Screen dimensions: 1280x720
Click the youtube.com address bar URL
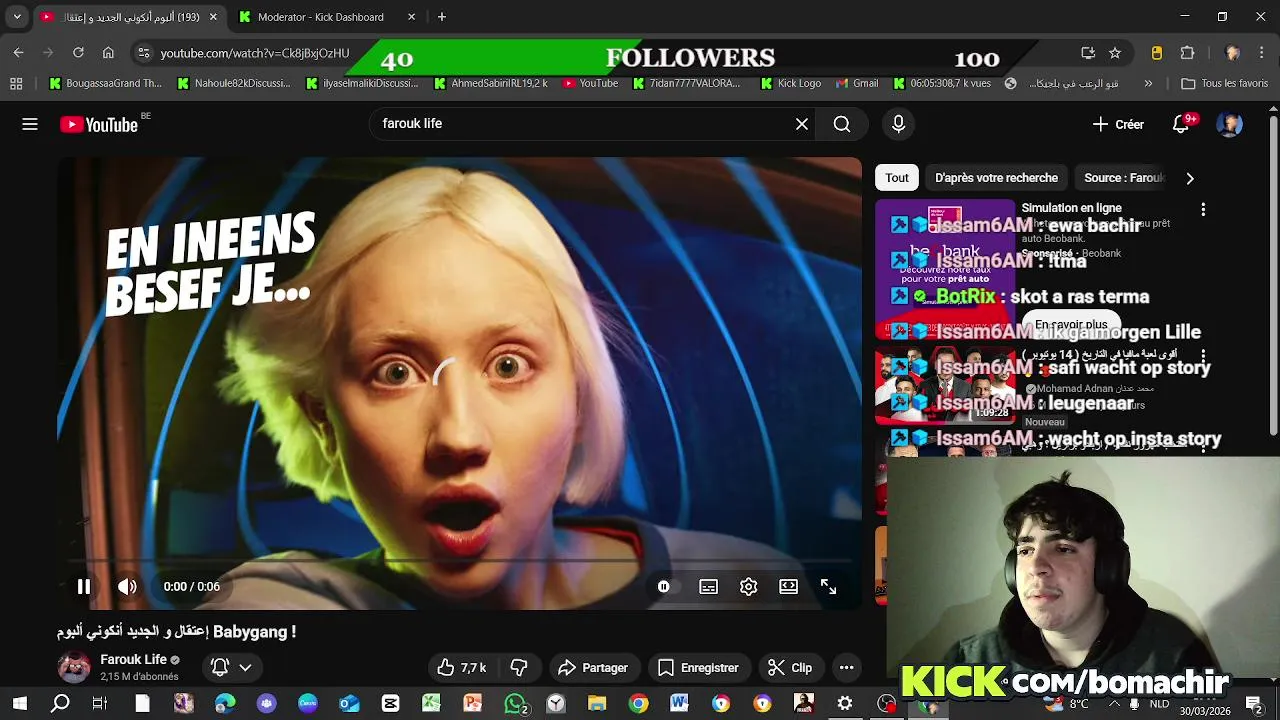tap(255, 53)
